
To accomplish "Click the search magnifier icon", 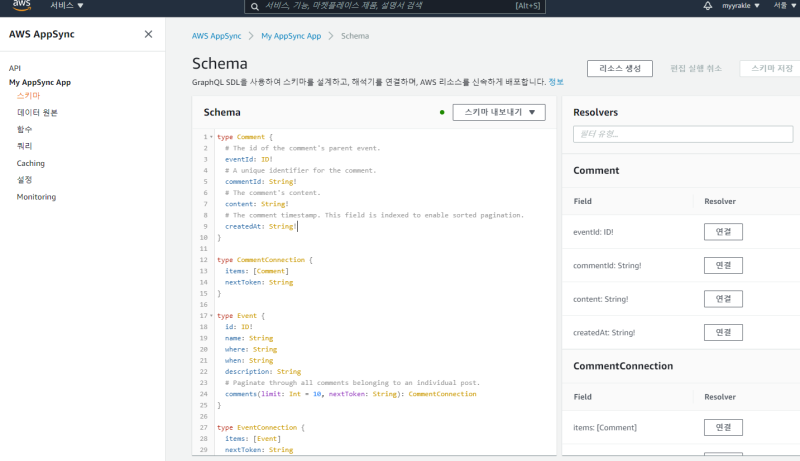I will [256, 6].
